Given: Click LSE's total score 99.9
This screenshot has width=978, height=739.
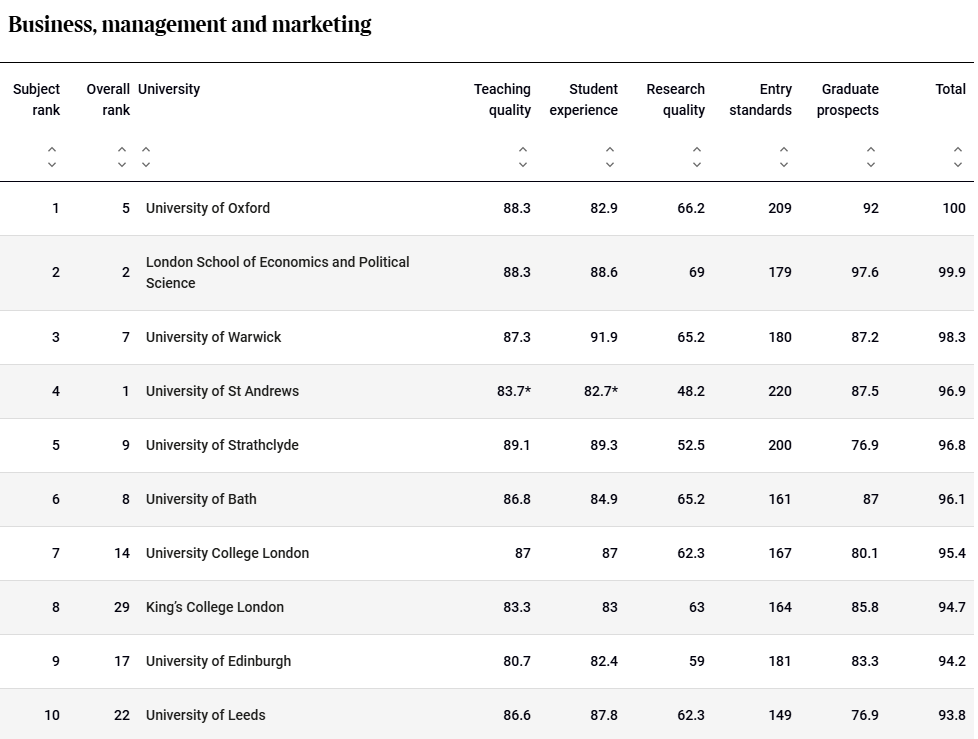Looking at the screenshot, I should click(x=952, y=273).
